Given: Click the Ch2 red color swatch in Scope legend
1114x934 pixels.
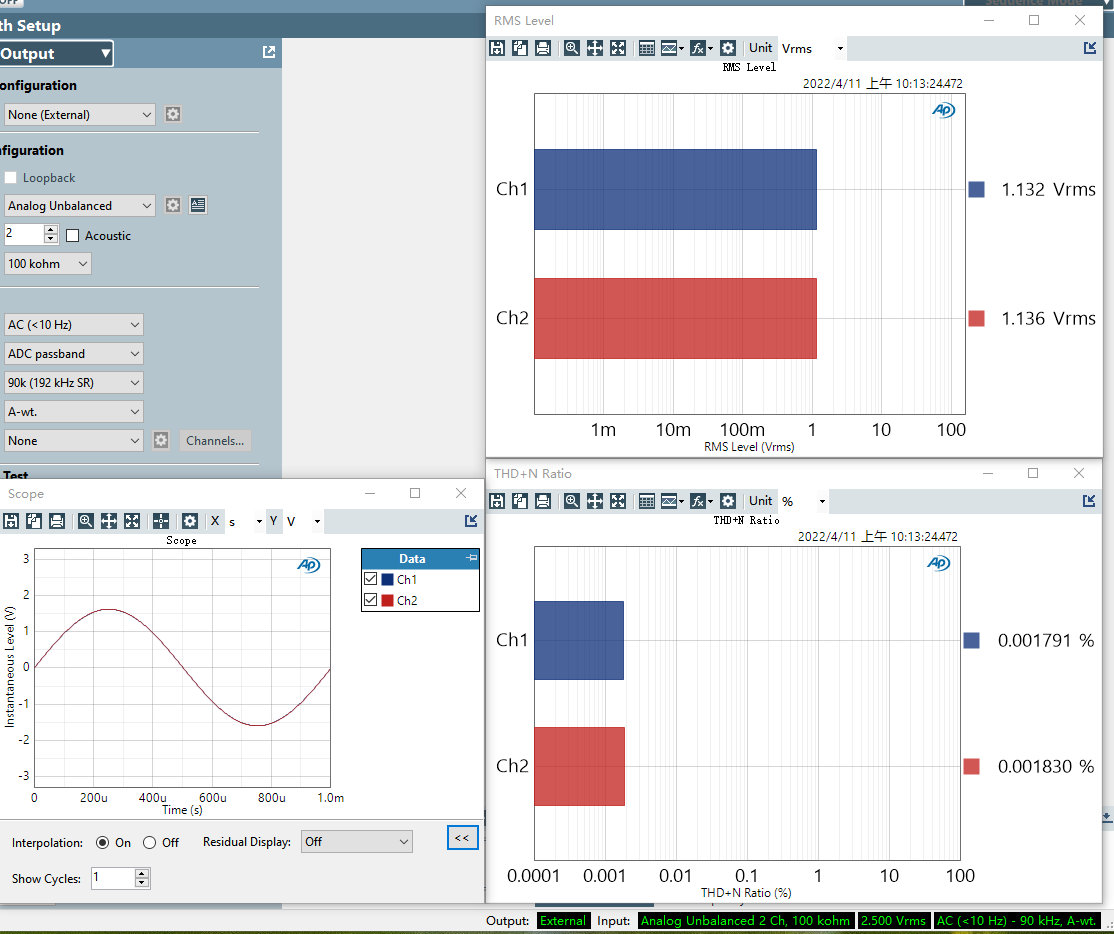Looking at the screenshot, I should click(387, 600).
